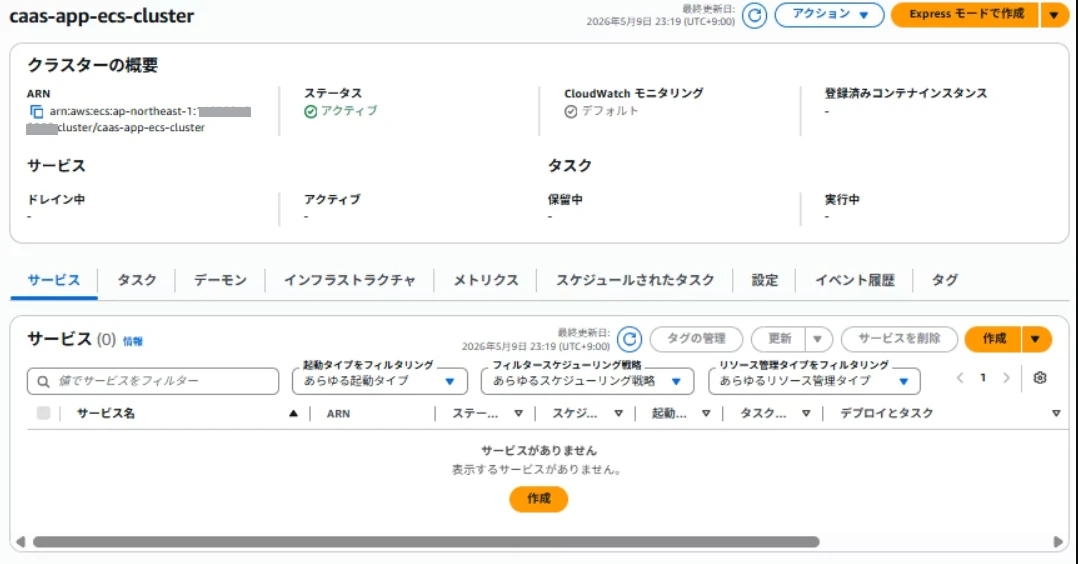Viewport: 1078px width, 564px height.
Task: Click the service filter search input field
Action: click(x=153, y=381)
